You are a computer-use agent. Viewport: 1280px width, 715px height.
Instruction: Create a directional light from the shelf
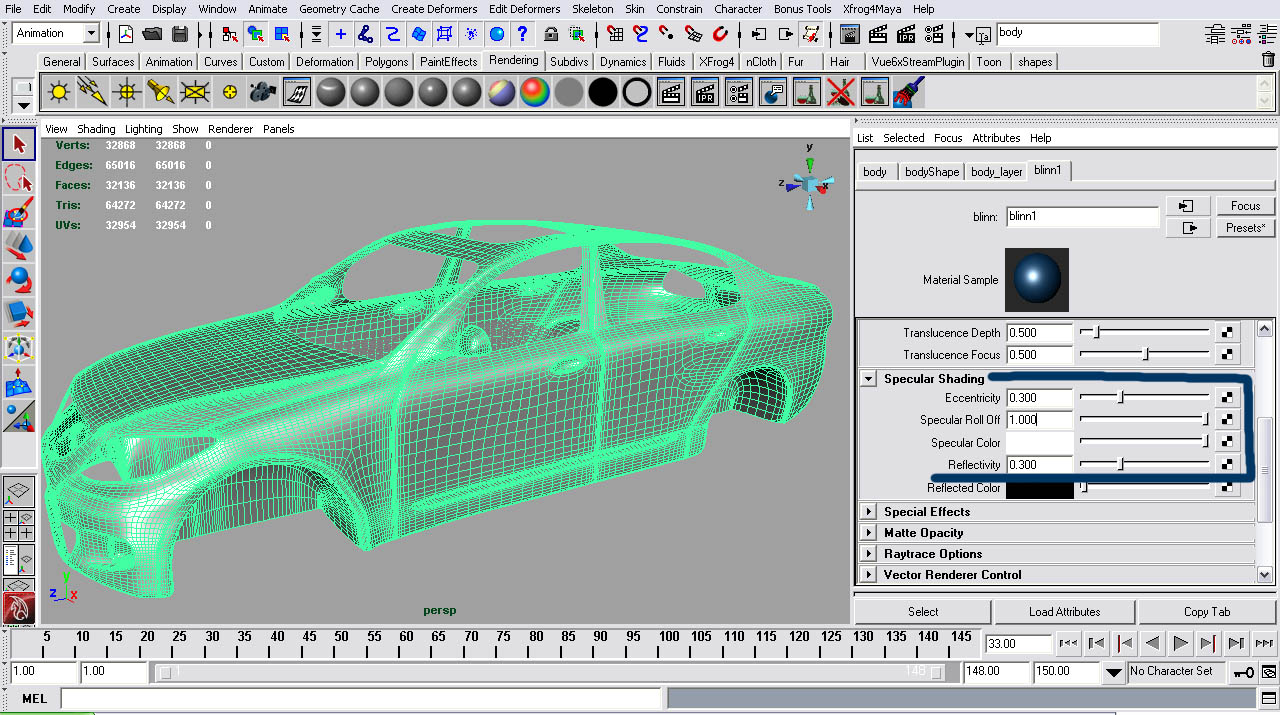pyautogui.click(x=93, y=93)
